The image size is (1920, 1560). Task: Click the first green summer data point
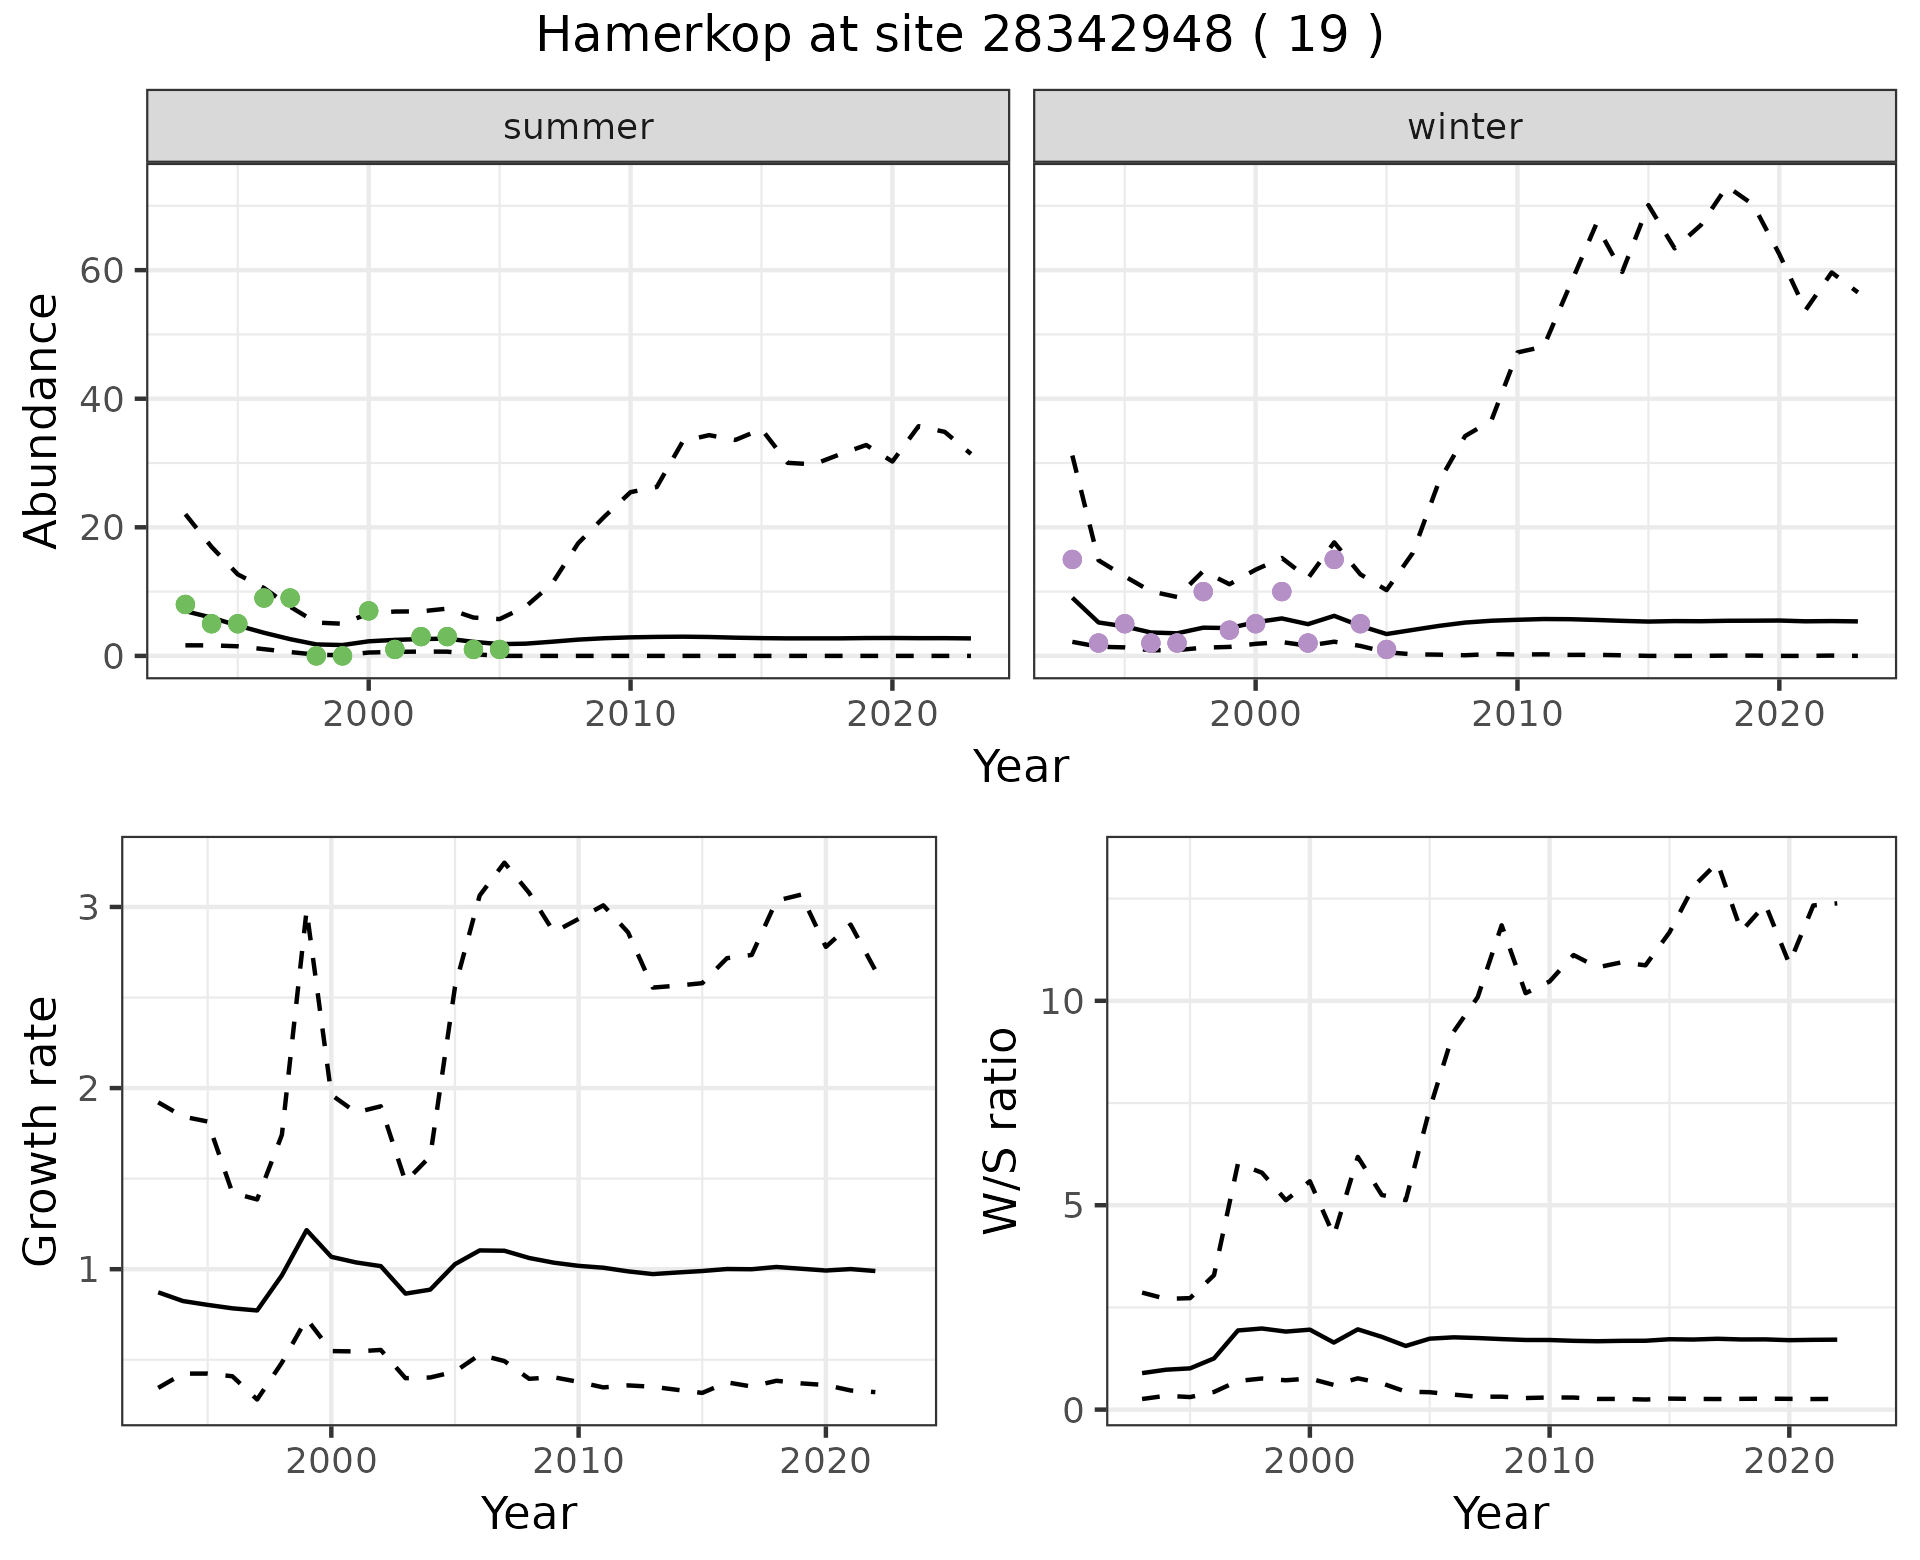(185, 604)
